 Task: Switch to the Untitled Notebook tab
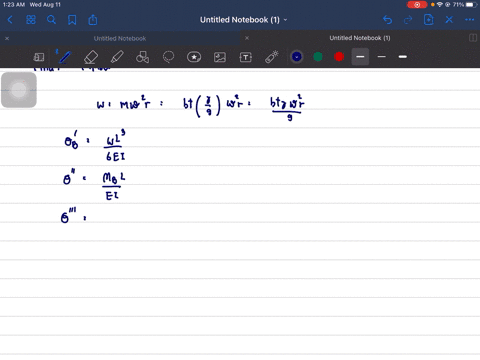pyautogui.click(x=120, y=38)
